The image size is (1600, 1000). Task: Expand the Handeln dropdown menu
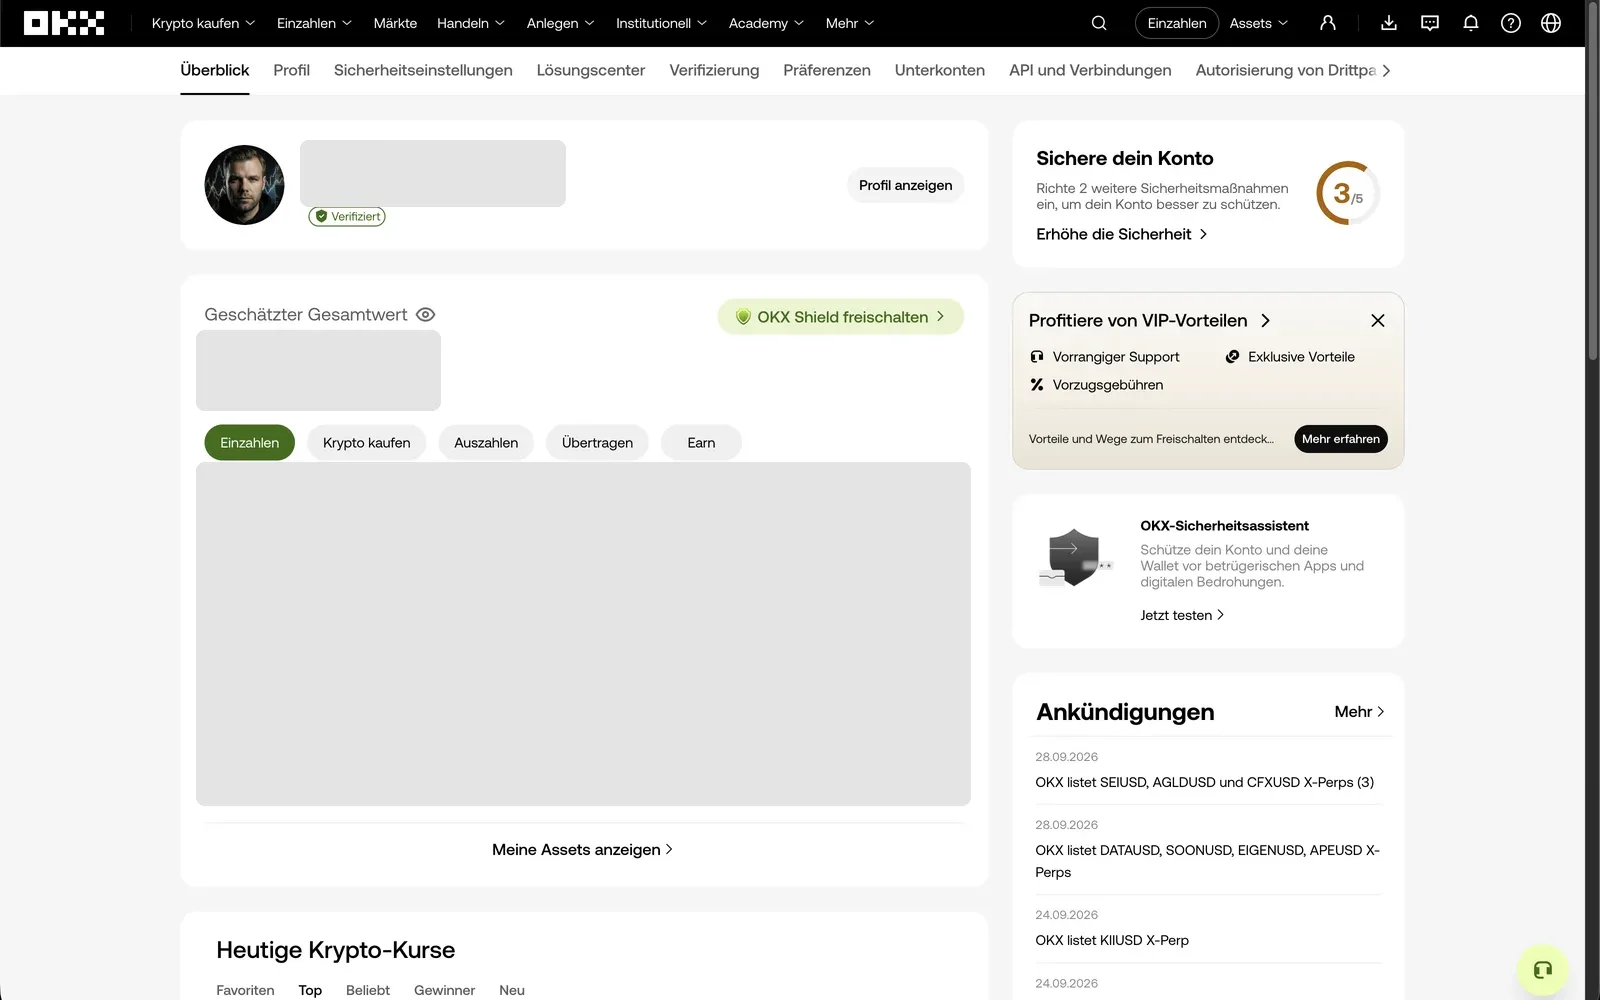471,23
